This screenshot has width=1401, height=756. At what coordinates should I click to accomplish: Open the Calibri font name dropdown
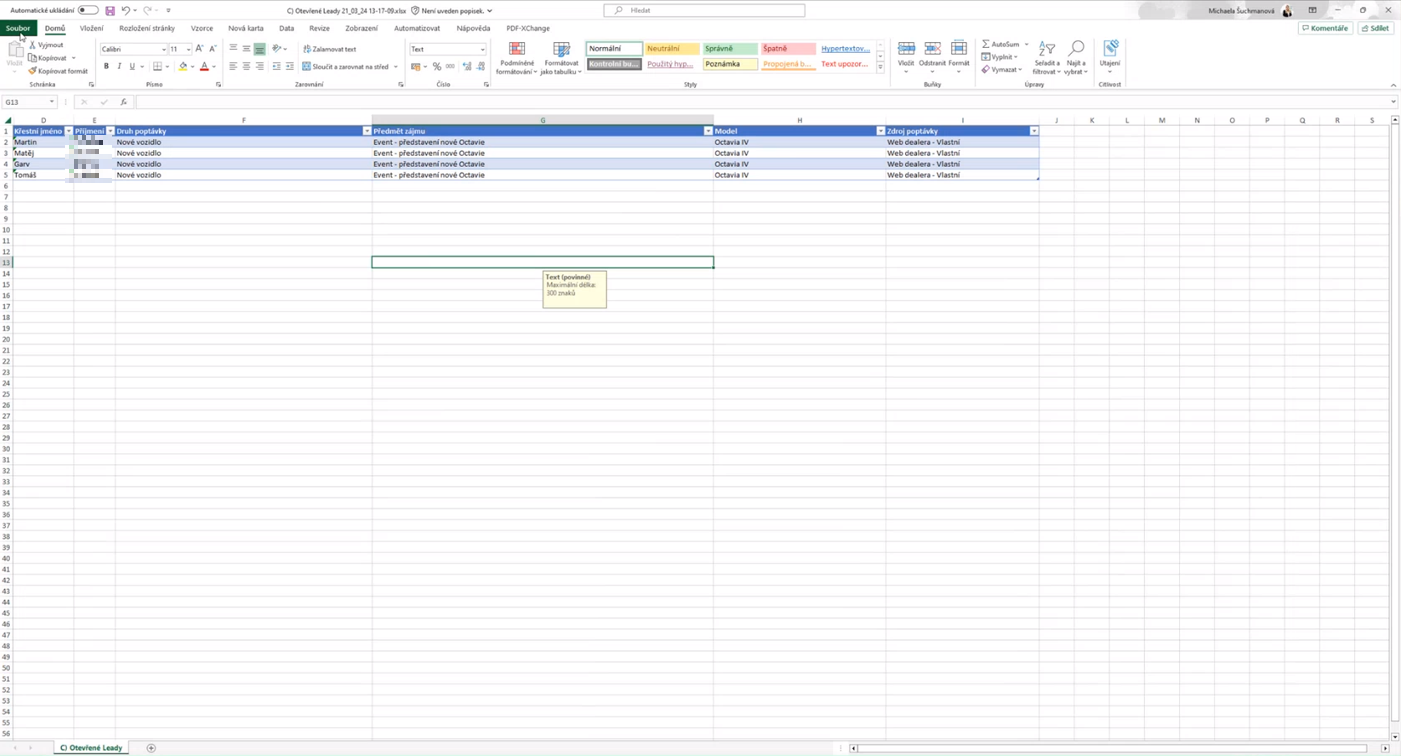[164, 49]
